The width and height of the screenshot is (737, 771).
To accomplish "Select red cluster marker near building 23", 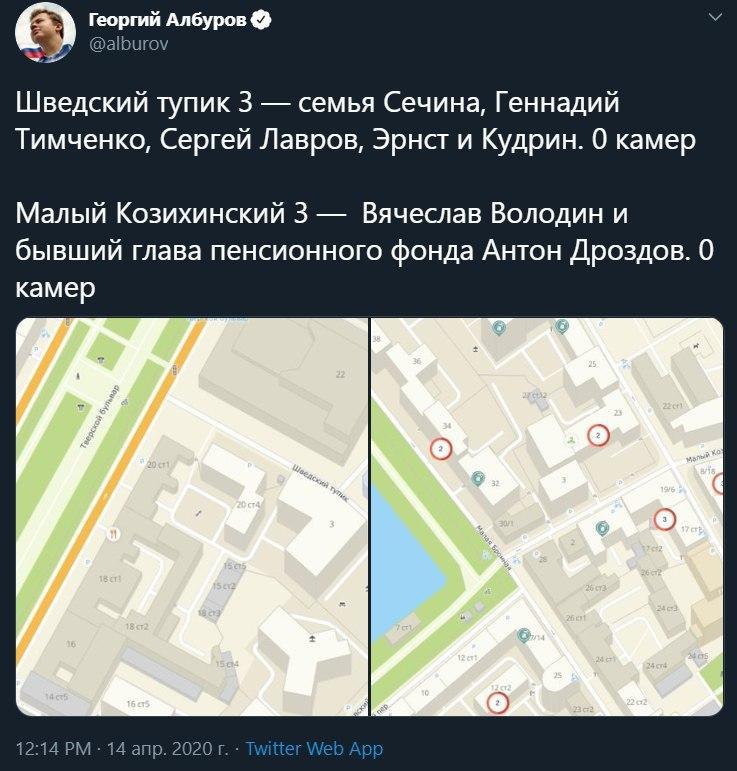I will point(598,435).
